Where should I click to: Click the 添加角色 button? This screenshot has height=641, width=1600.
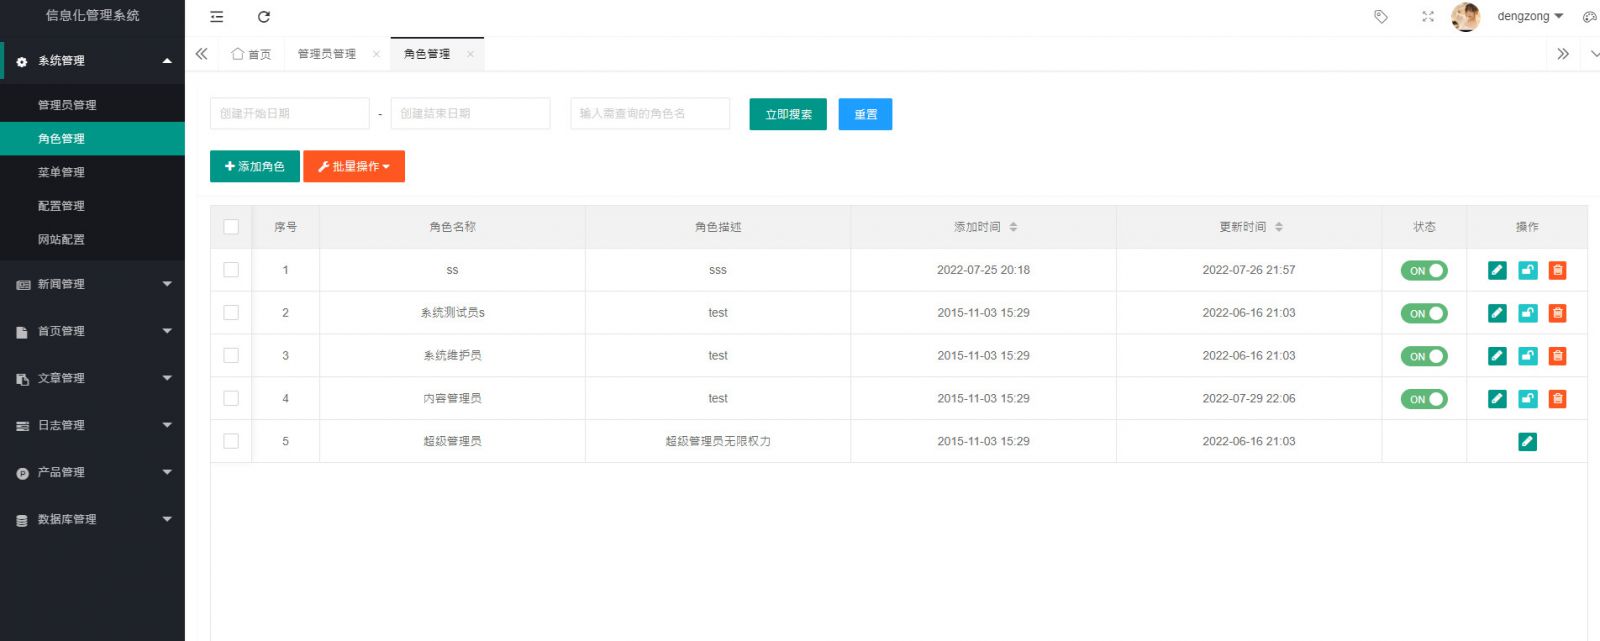[x=255, y=167]
